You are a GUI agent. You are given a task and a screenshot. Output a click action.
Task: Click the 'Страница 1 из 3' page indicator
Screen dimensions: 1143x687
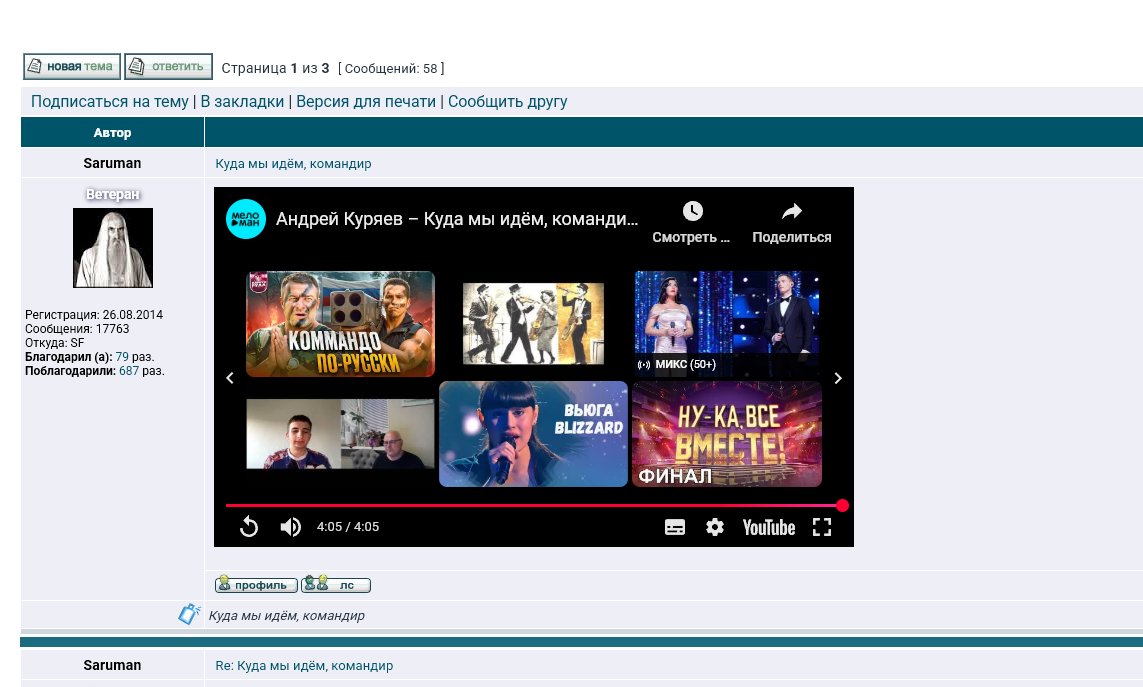276,69
